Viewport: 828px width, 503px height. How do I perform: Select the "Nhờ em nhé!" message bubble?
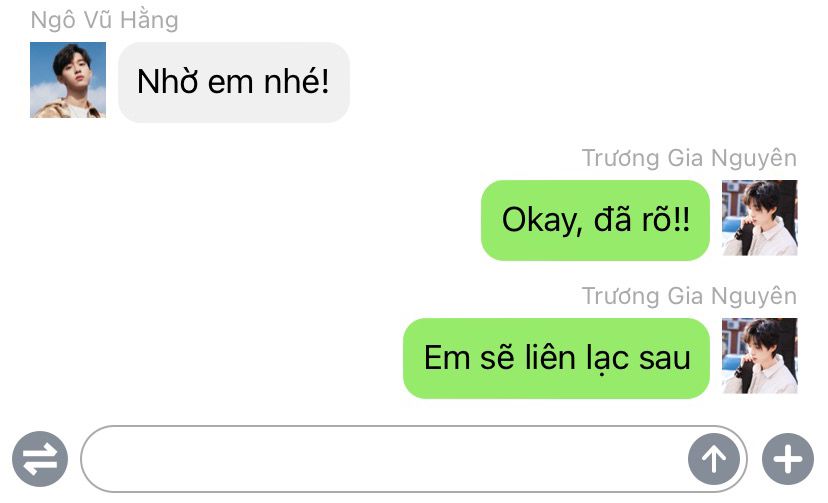[x=233, y=82]
